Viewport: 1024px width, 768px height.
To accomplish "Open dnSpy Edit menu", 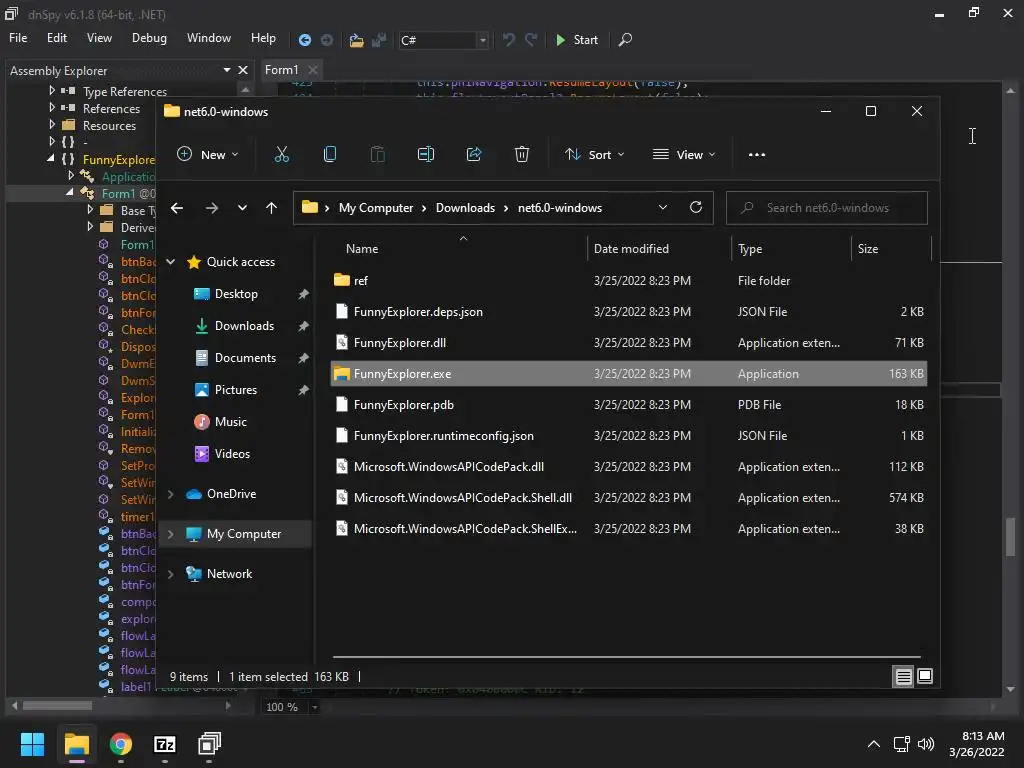I will click(x=57, y=38).
